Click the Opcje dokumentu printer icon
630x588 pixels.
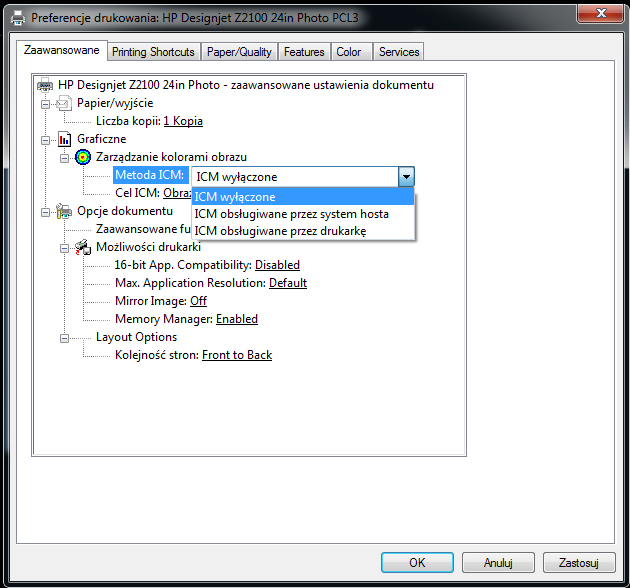click(64, 211)
